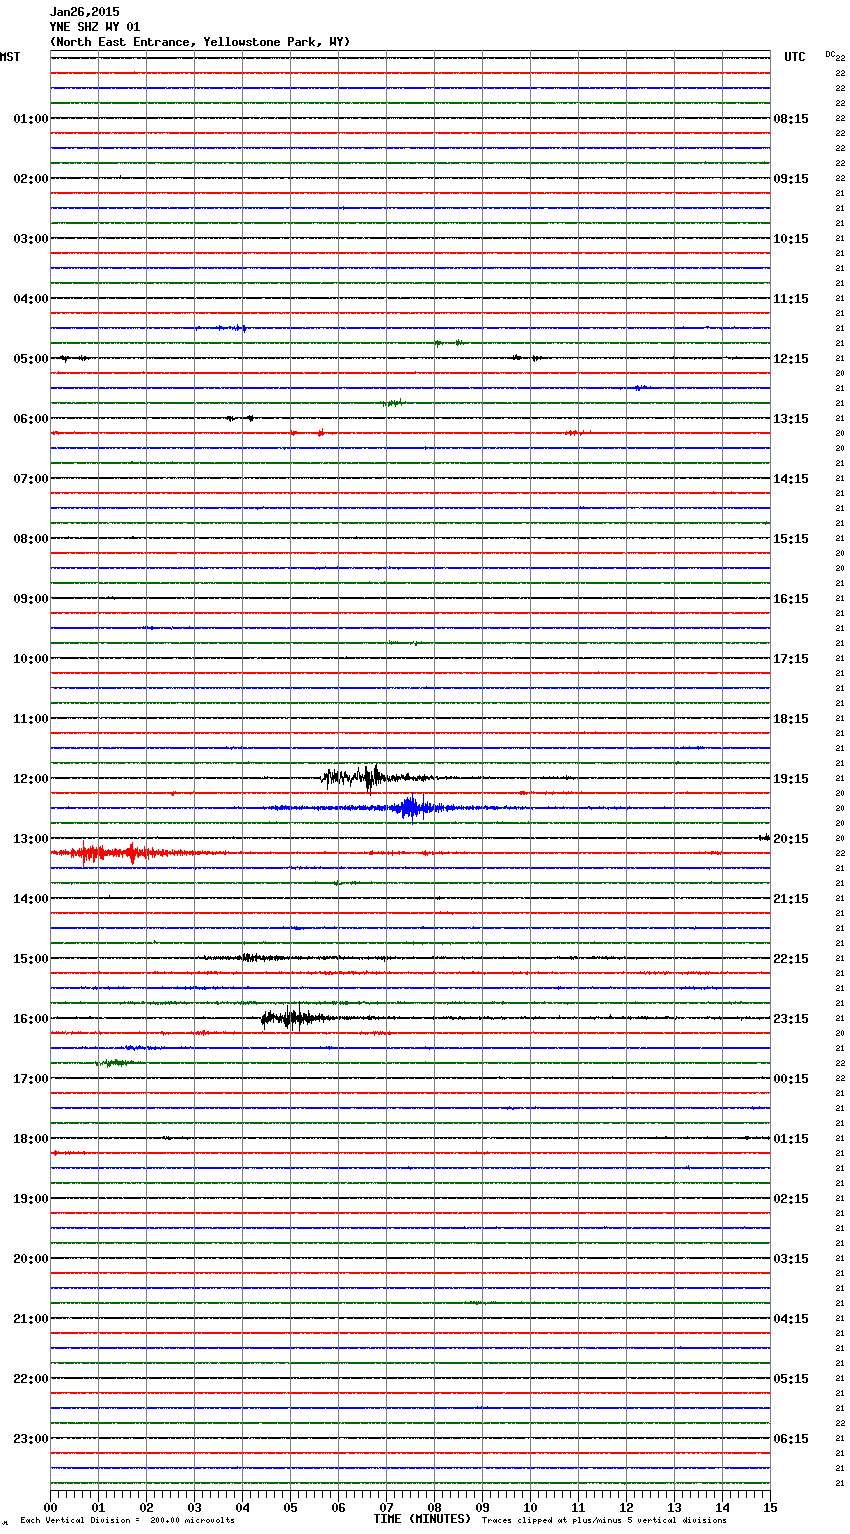Click the date label Jan26,2015
The width and height of the screenshot is (850, 1534).
84,12
